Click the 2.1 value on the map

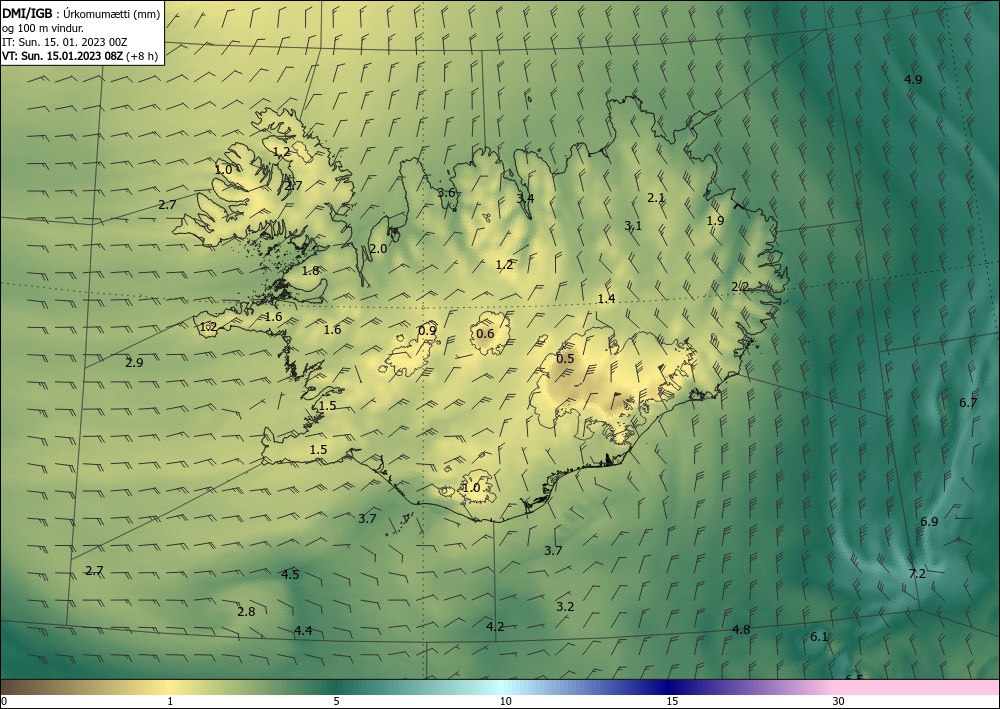point(656,198)
